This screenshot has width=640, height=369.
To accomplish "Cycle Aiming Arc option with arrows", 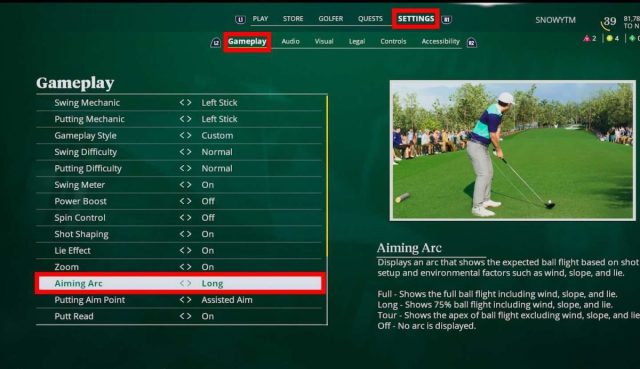I will pyautogui.click(x=185, y=283).
